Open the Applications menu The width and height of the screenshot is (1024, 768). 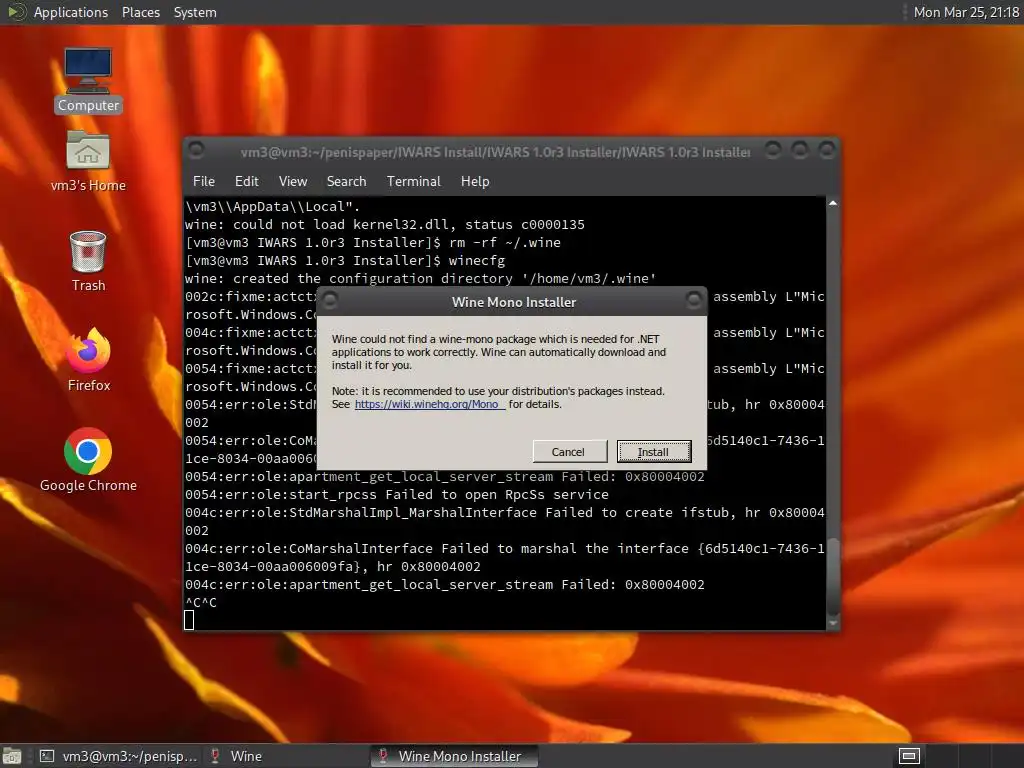pyautogui.click(x=71, y=12)
